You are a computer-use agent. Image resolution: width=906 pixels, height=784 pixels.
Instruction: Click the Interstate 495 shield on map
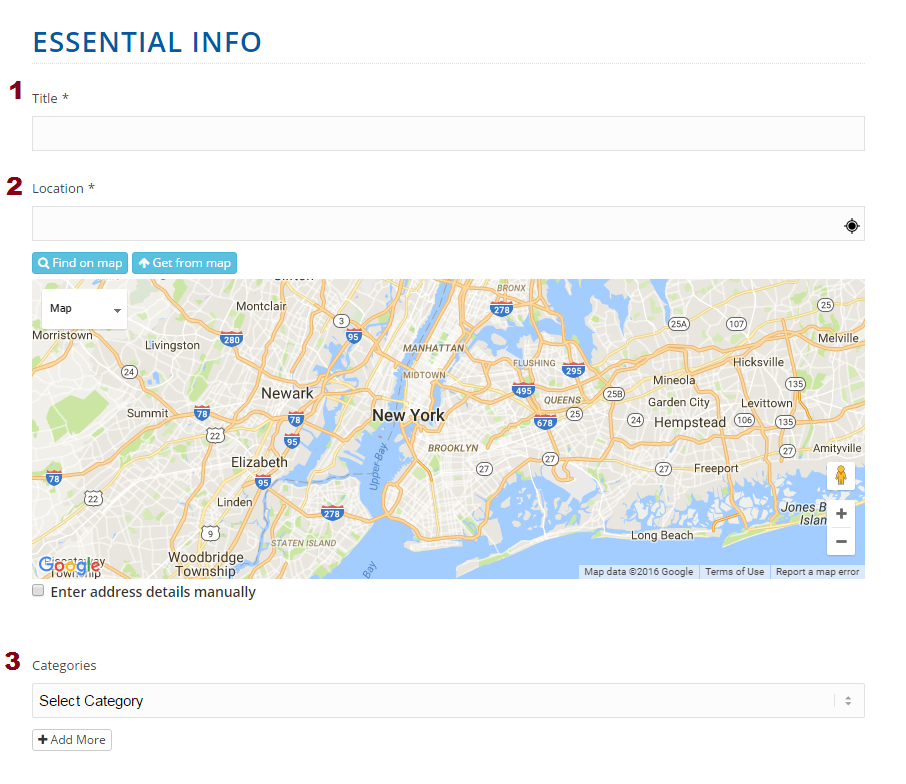523,391
